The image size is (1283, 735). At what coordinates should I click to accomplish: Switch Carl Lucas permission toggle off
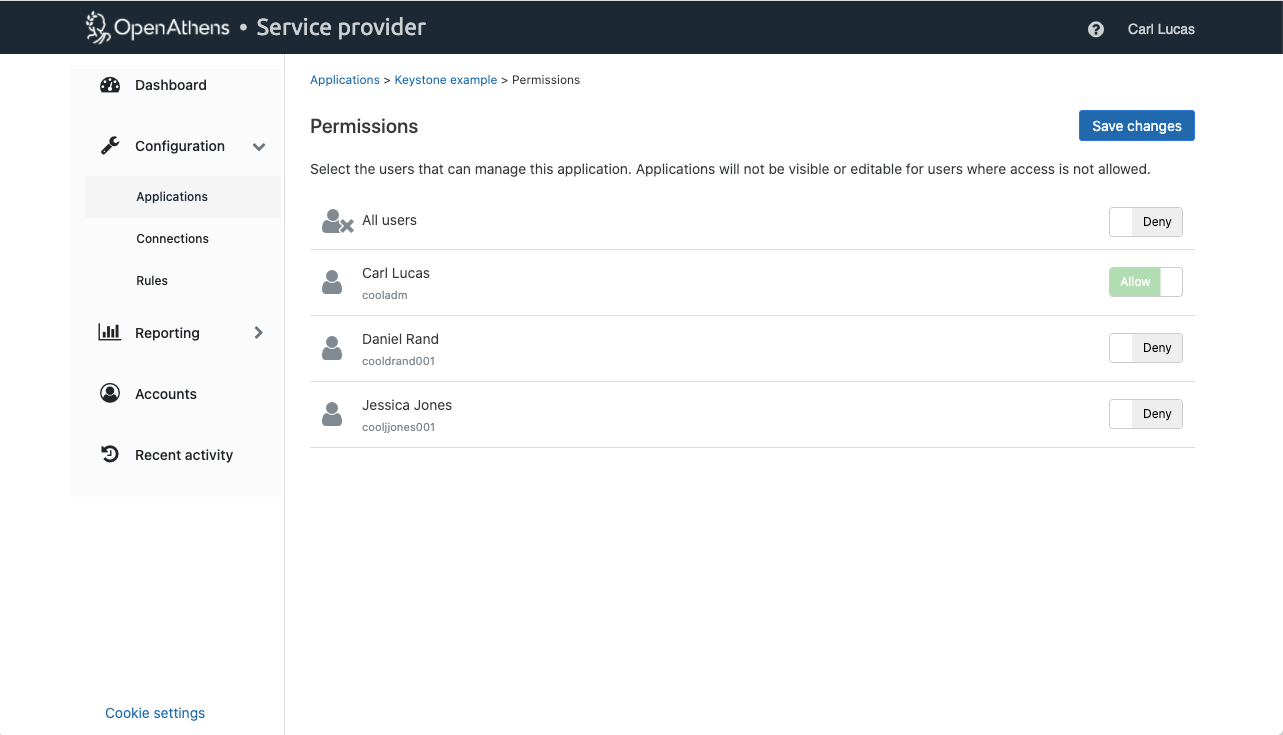1145,282
